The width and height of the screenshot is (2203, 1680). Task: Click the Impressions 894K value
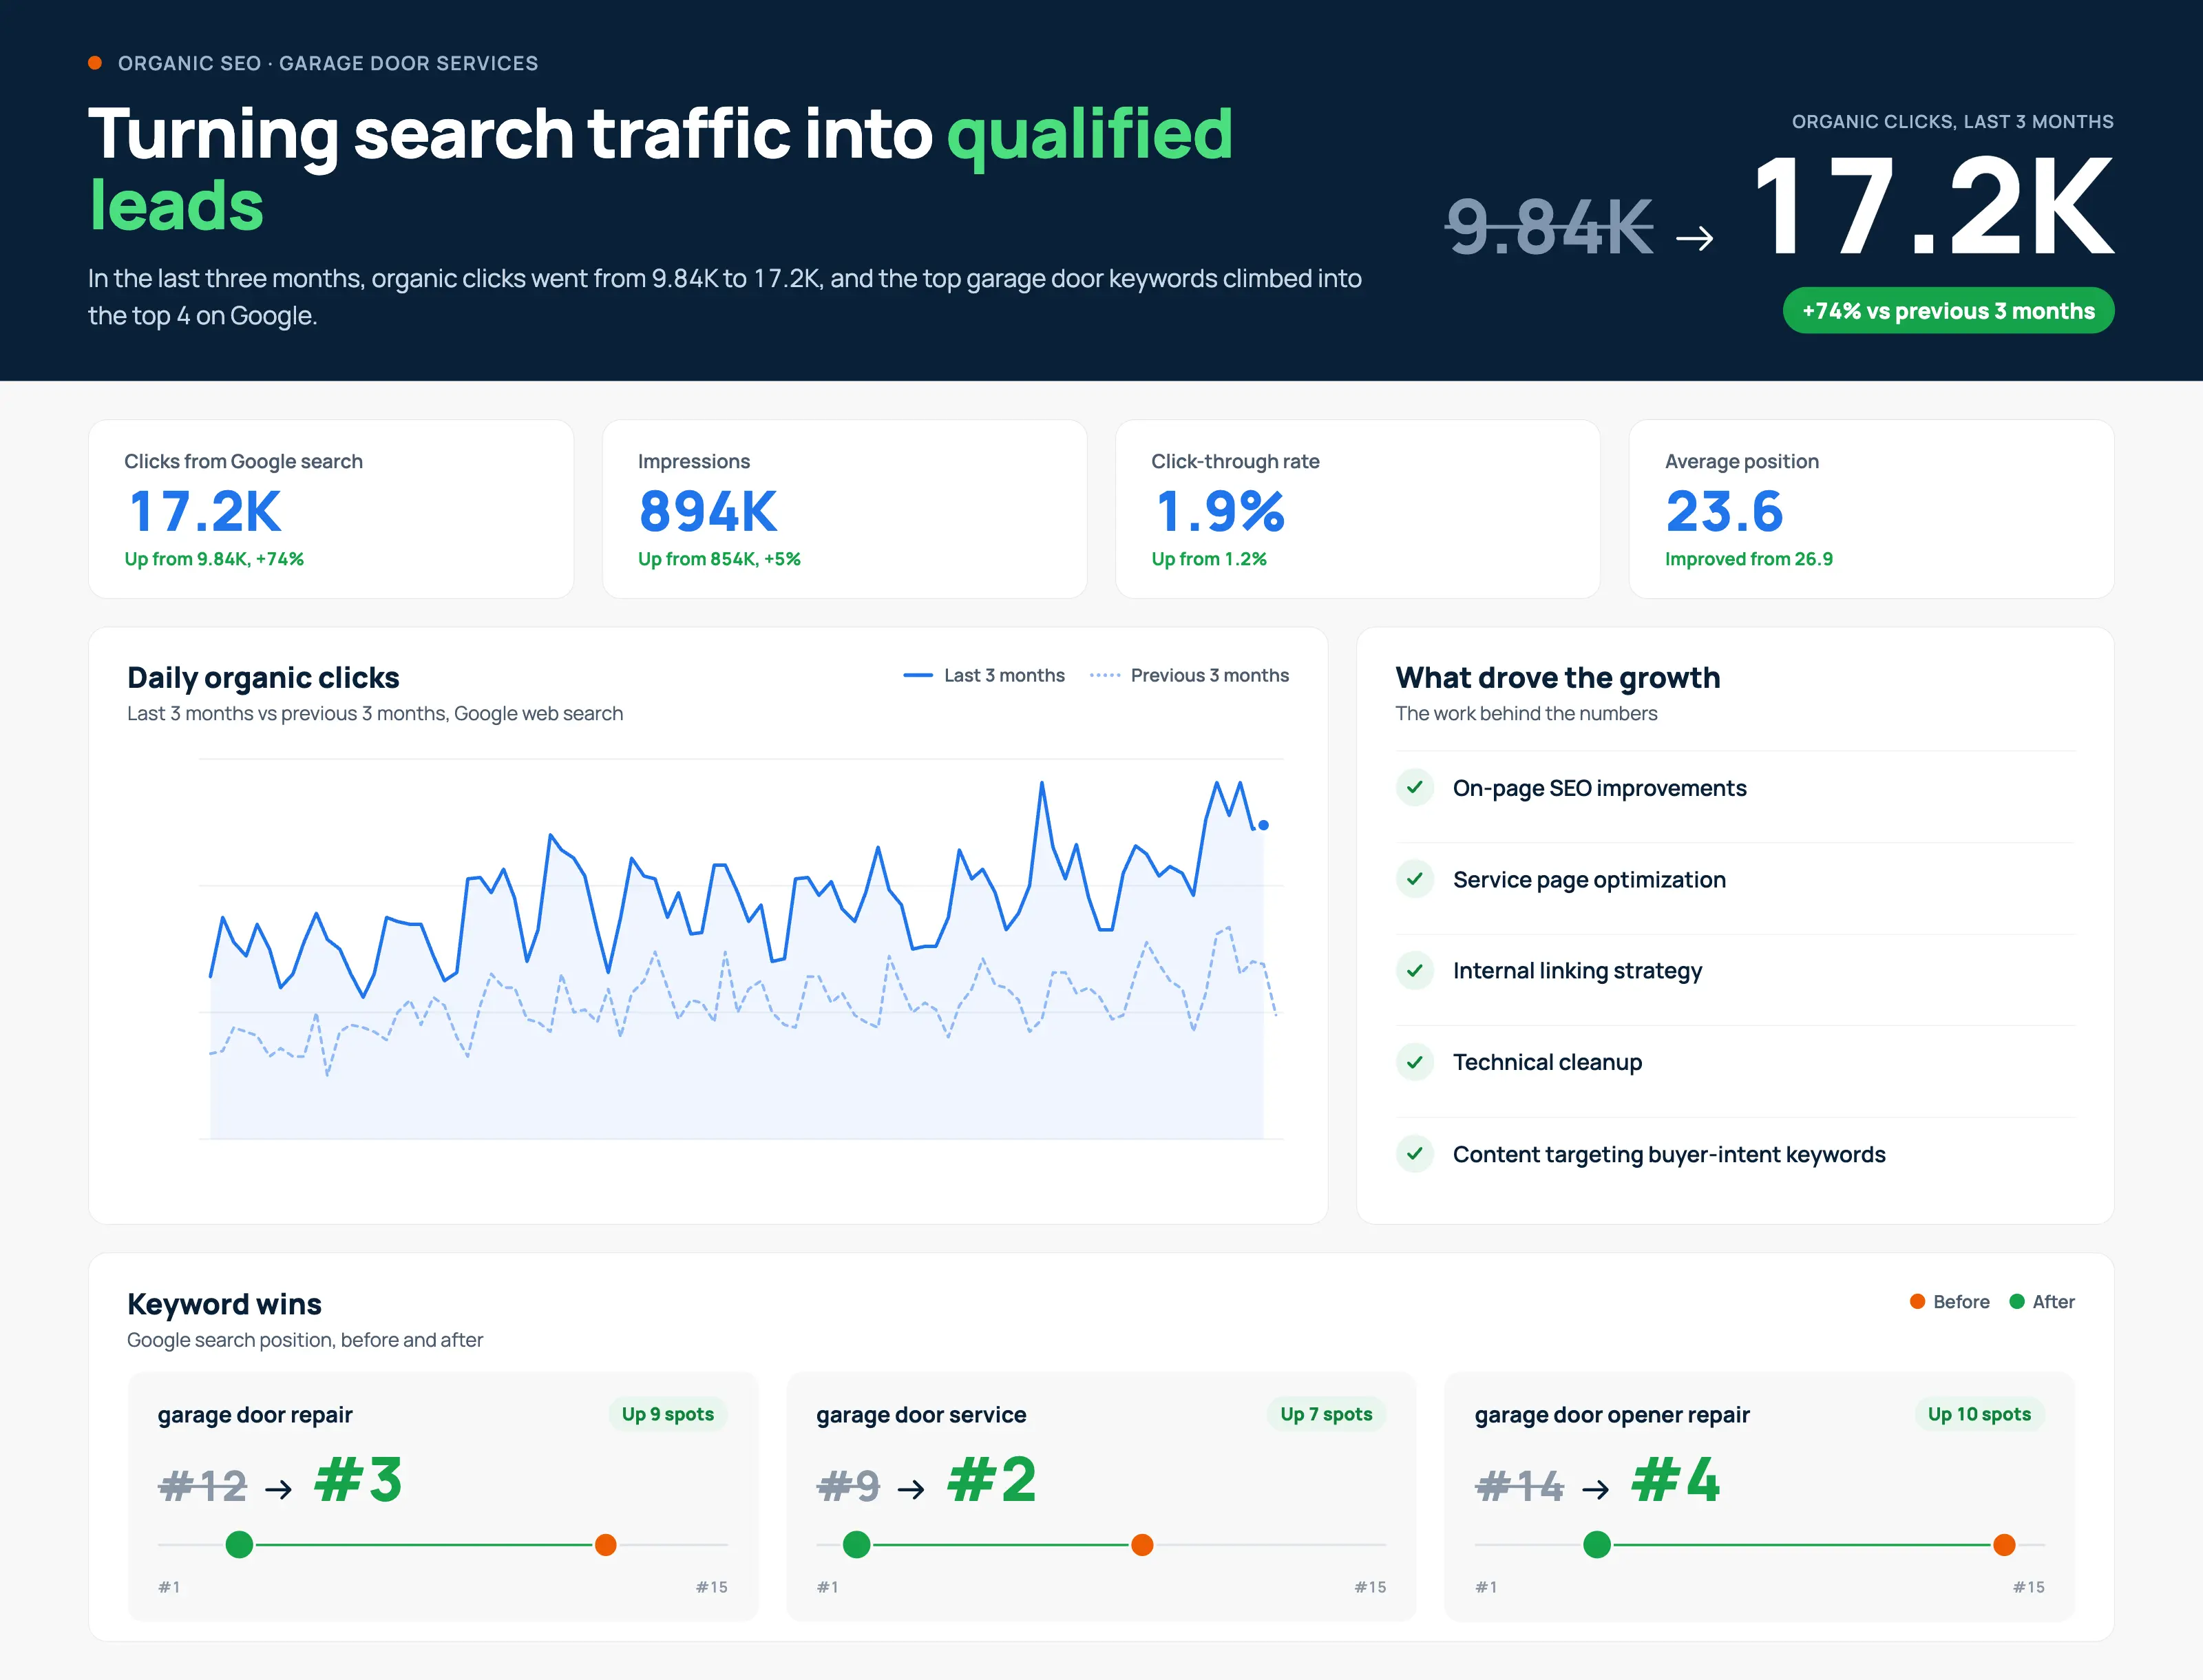click(x=708, y=511)
